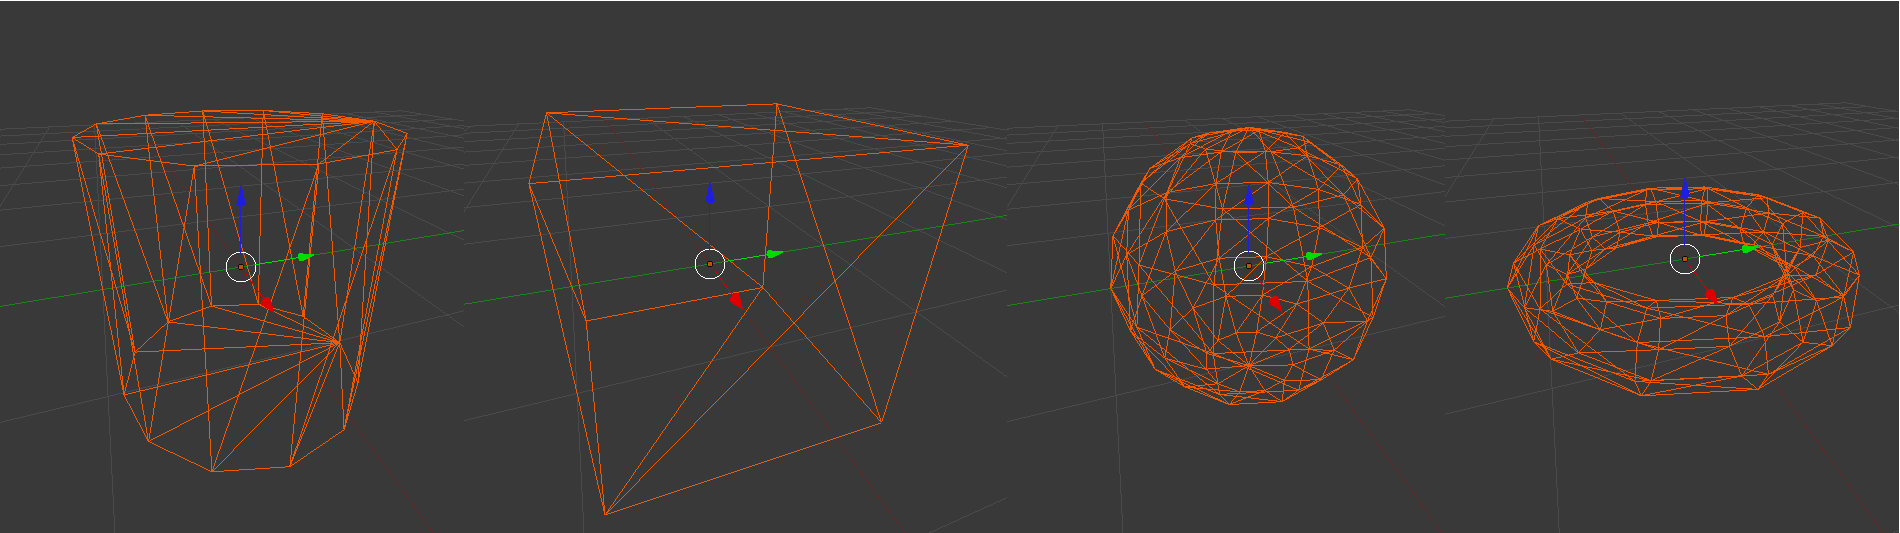The height and width of the screenshot is (533, 1900).
Task: Click the white gizmo circle inside the sphere
Action: point(1249,267)
